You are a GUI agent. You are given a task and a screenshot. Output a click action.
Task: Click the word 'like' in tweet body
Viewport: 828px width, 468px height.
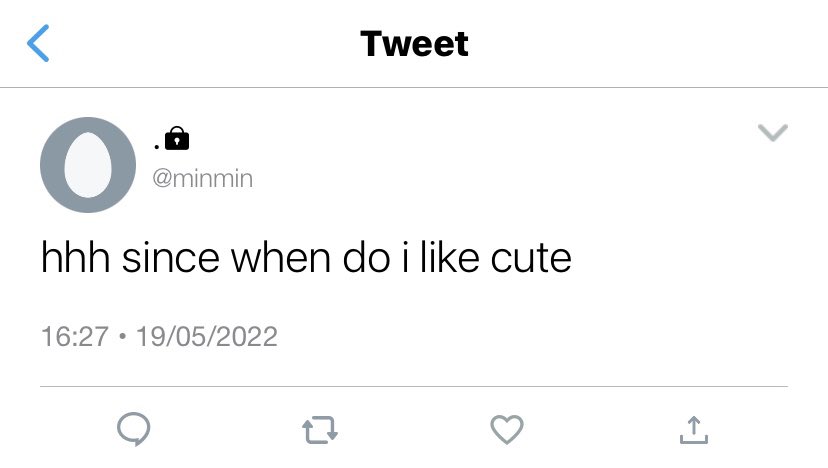(x=450, y=257)
